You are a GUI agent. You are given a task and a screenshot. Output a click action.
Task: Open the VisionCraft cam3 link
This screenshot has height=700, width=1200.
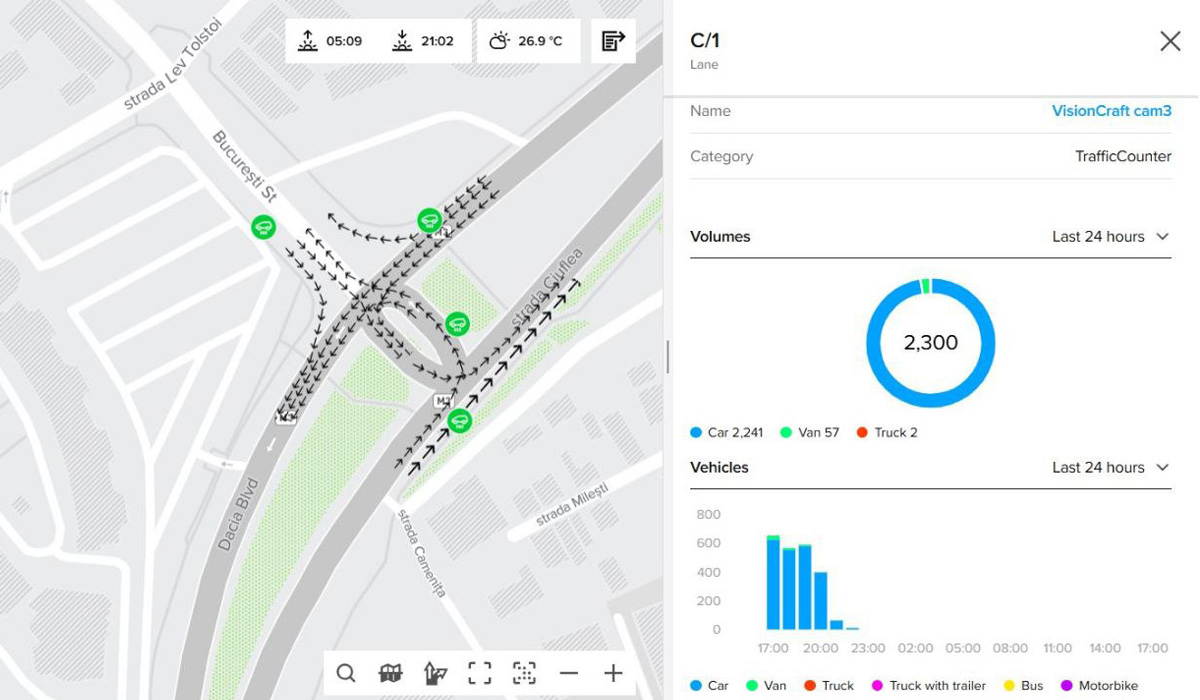pyautogui.click(x=1111, y=111)
